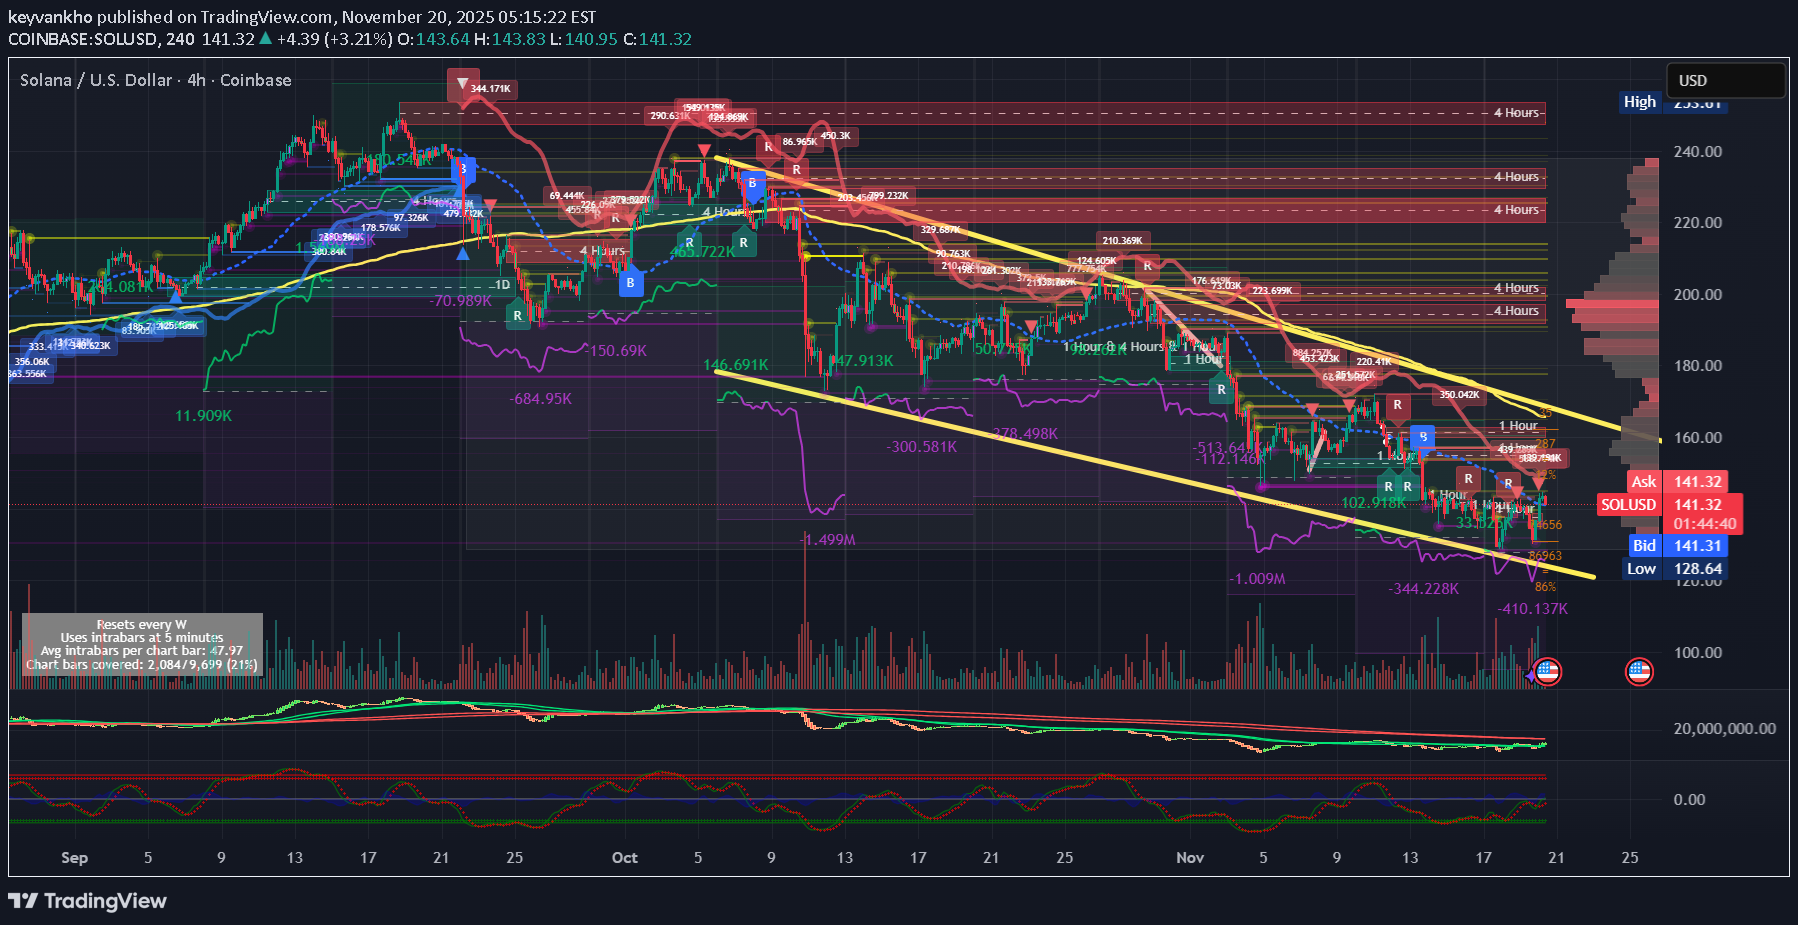
Task: Click the TradingView logo
Action: pyautogui.click(x=87, y=901)
